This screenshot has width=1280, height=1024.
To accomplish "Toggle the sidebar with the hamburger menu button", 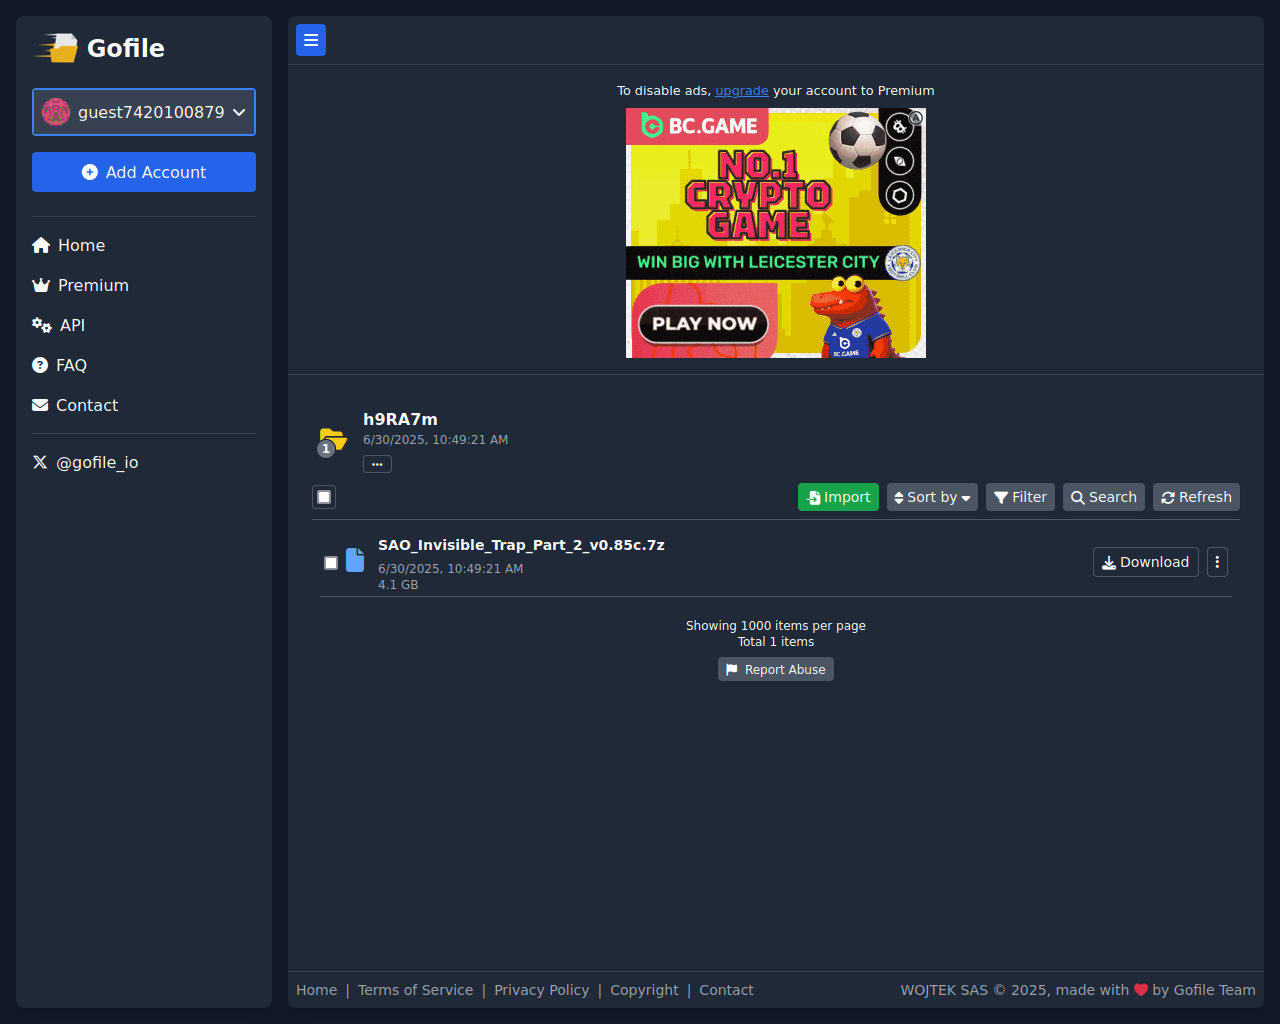I will tap(311, 40).
